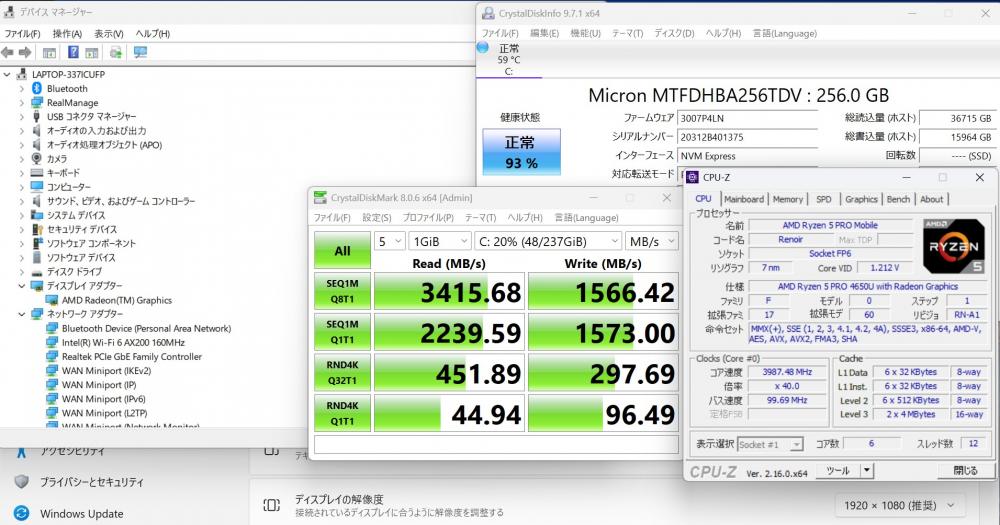
Task: Click the scan for hardware changes monitor icon
Action: click(x=140, y=52)
